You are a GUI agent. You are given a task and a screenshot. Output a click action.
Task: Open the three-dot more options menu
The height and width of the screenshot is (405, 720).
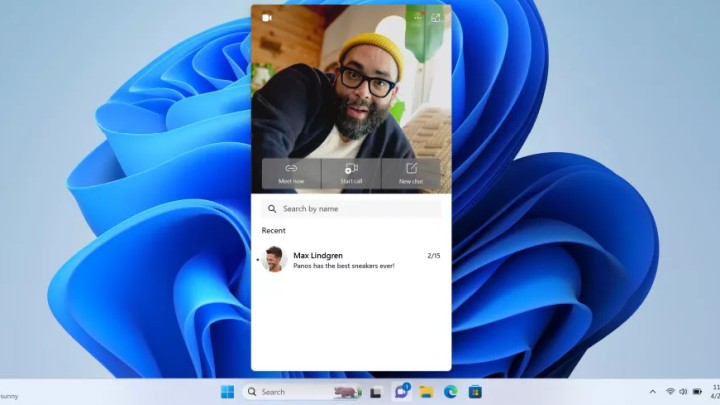tap(417, 18)
